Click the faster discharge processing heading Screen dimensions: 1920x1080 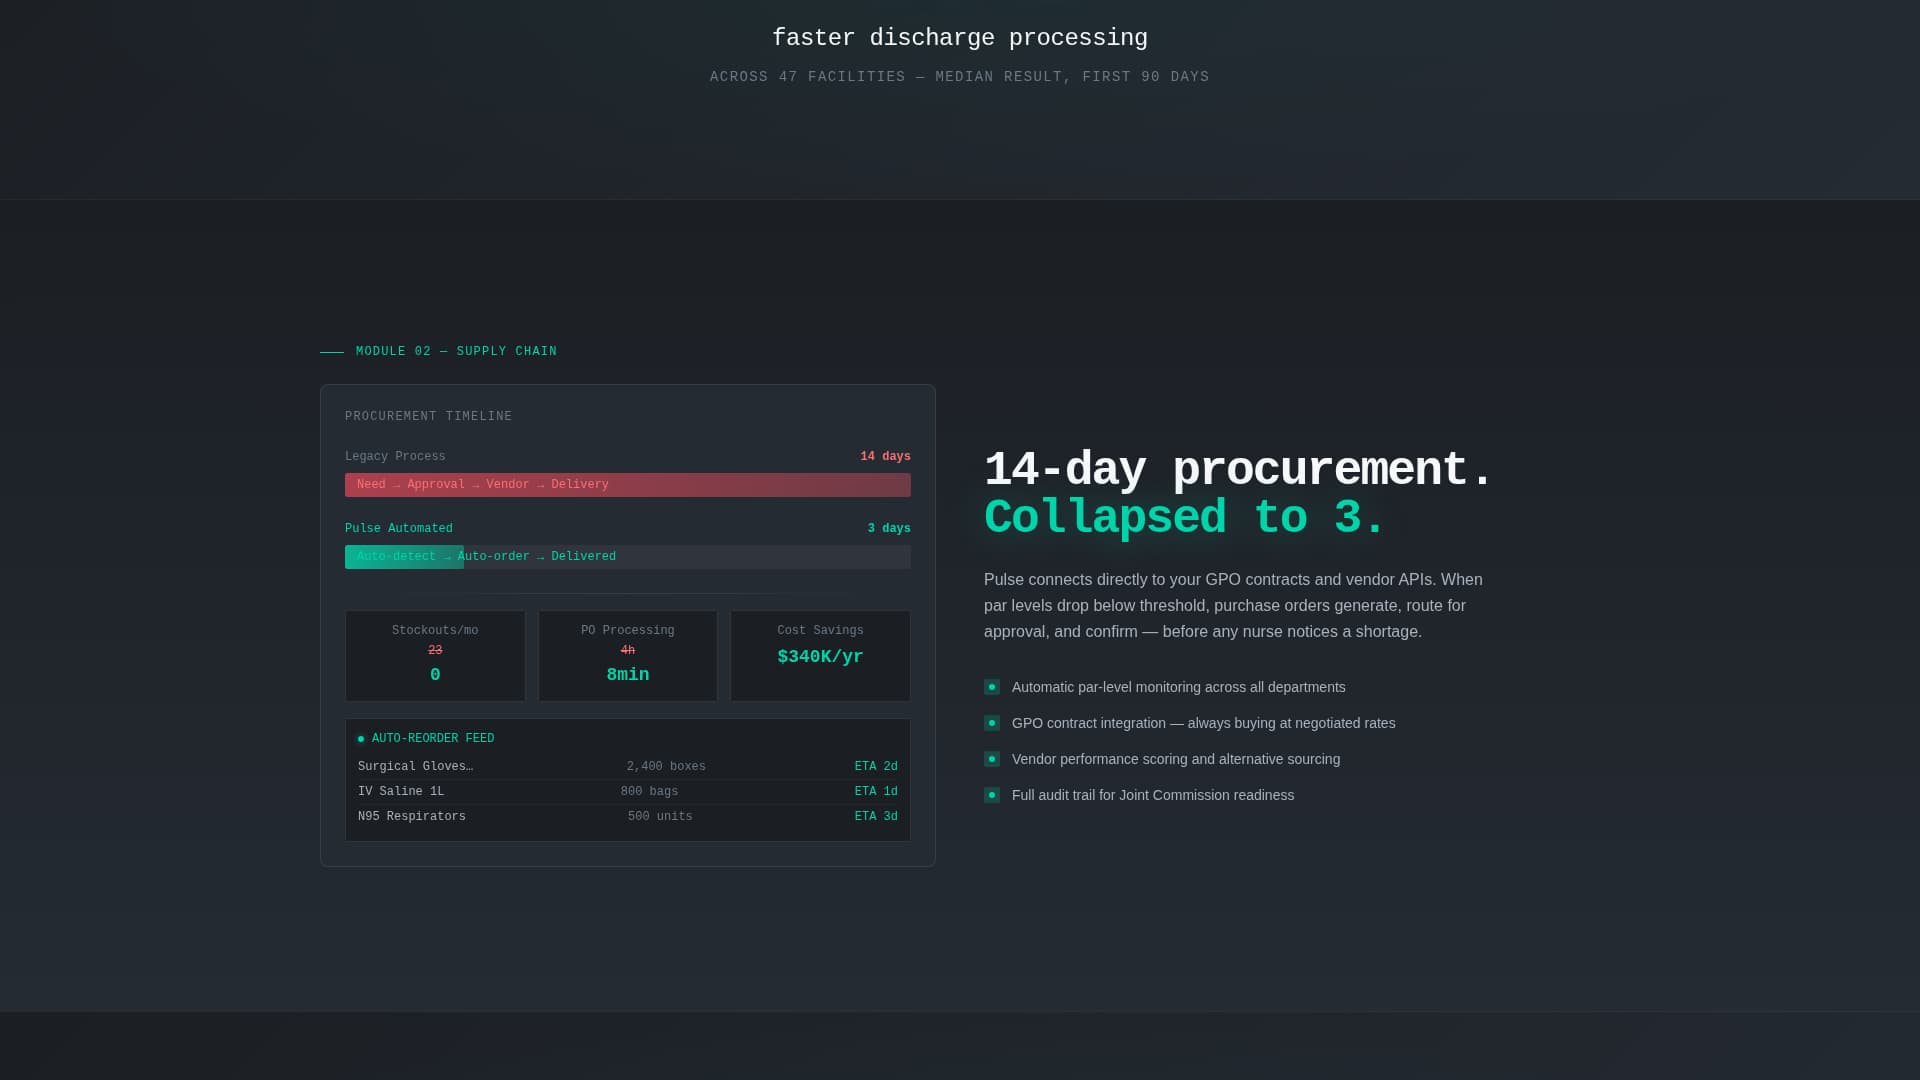coord(960,38)
